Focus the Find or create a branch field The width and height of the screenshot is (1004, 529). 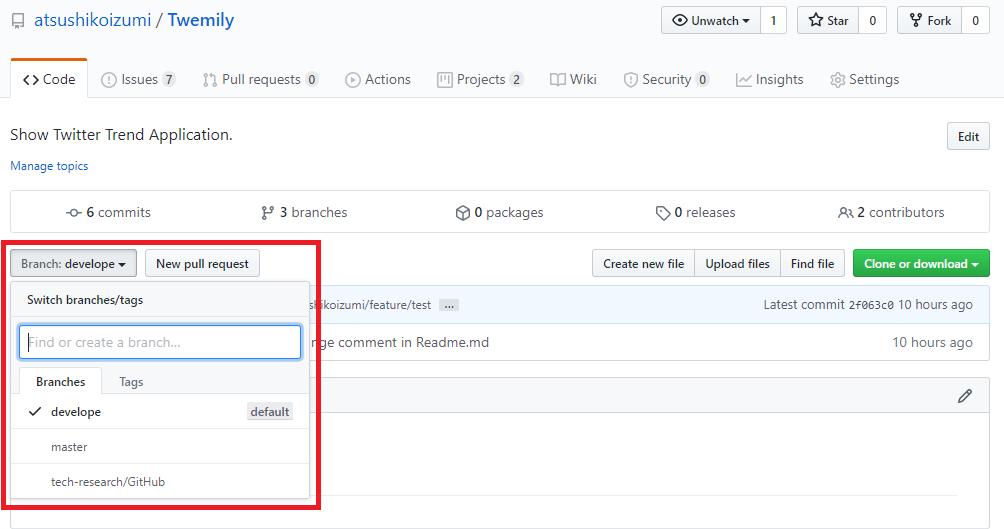pyautogui.click(x=160, y=342)
